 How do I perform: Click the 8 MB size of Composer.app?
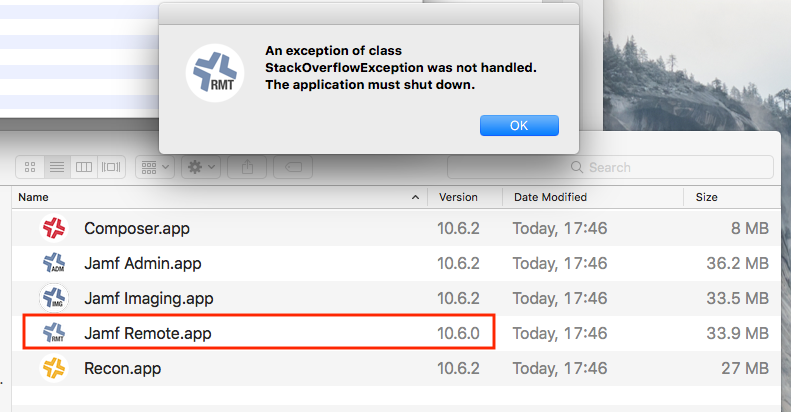tap(750, 228)
